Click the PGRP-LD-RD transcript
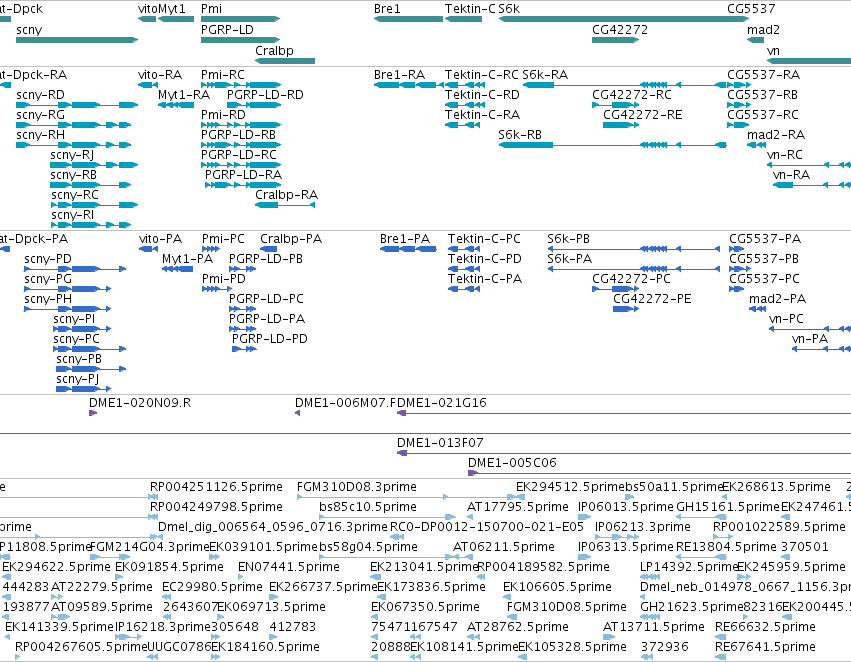851x662 pixels. click(x=254, y=105)
